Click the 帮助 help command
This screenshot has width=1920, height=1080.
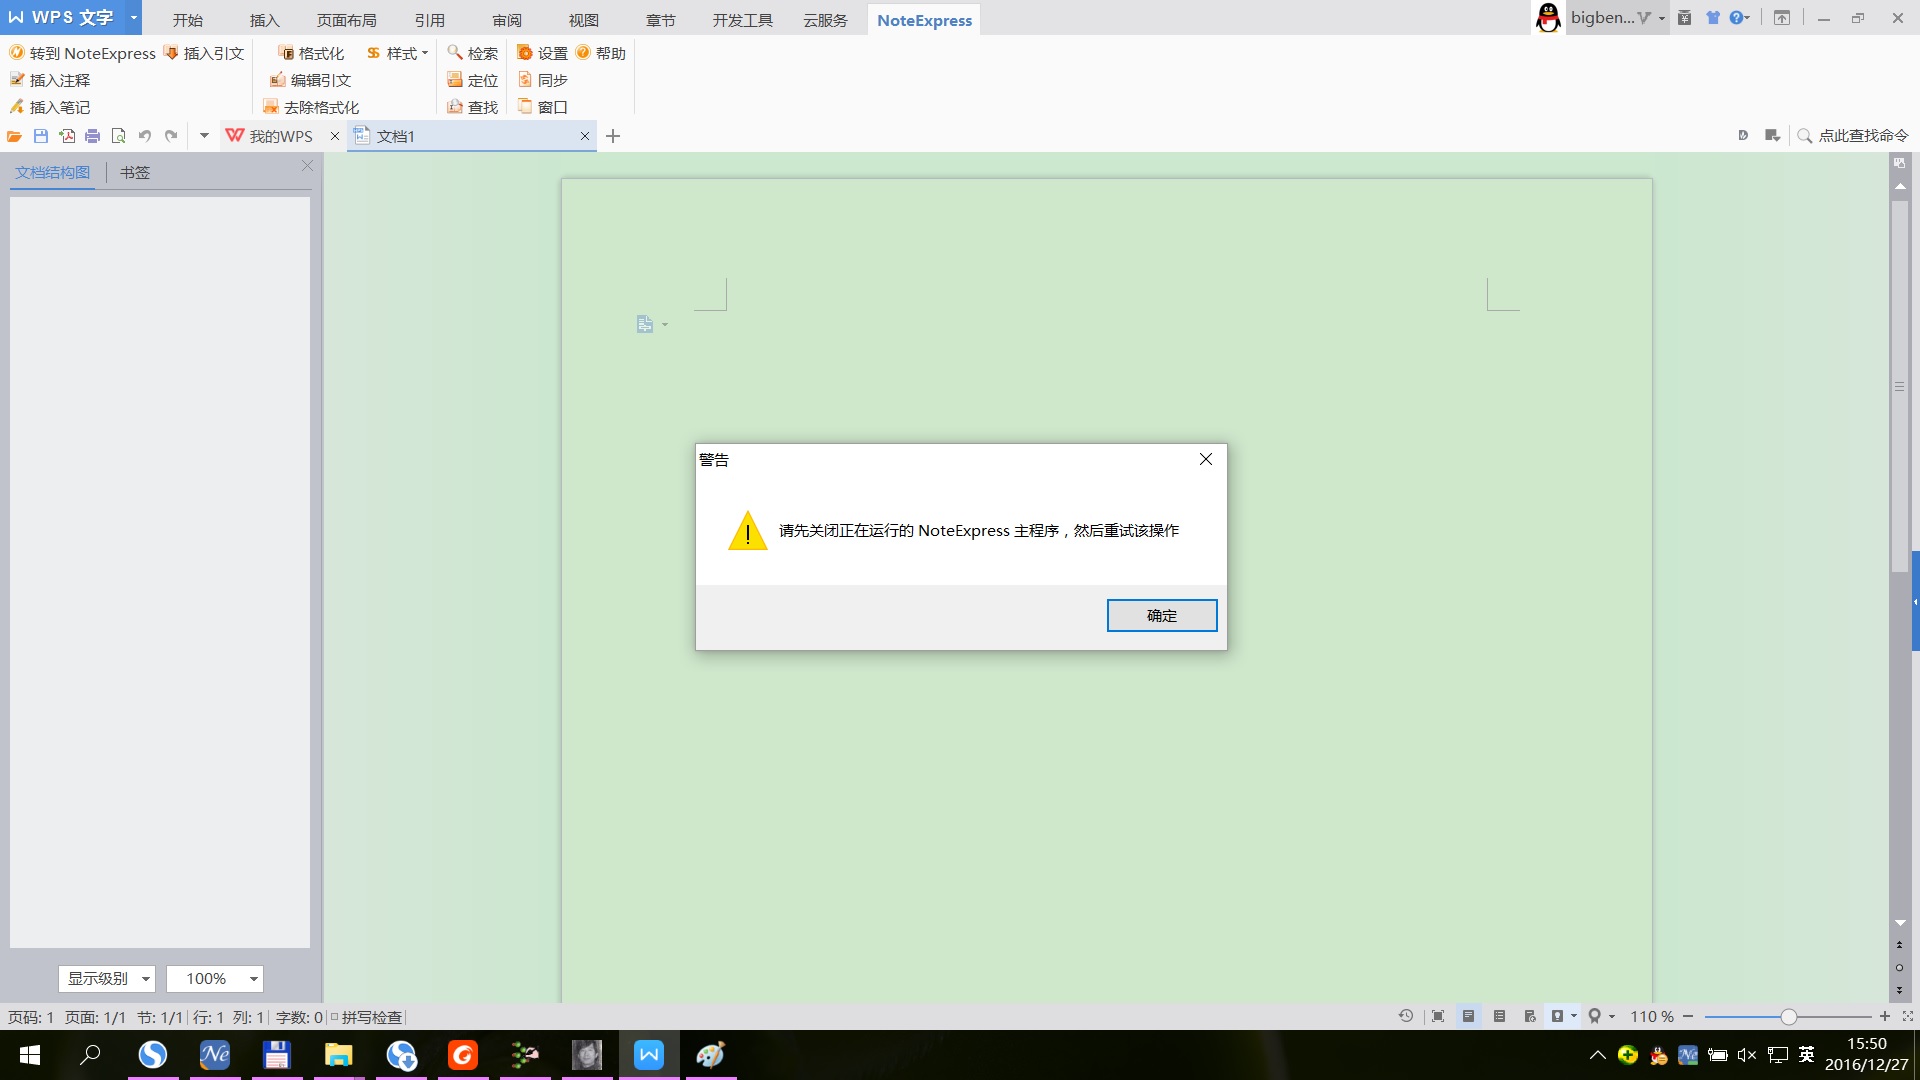600,53
